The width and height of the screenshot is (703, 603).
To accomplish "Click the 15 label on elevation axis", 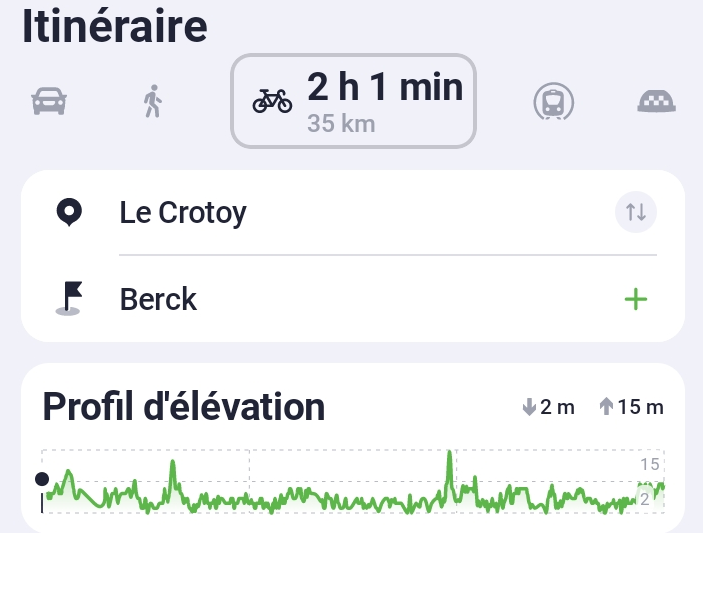I will coord(650,464).
